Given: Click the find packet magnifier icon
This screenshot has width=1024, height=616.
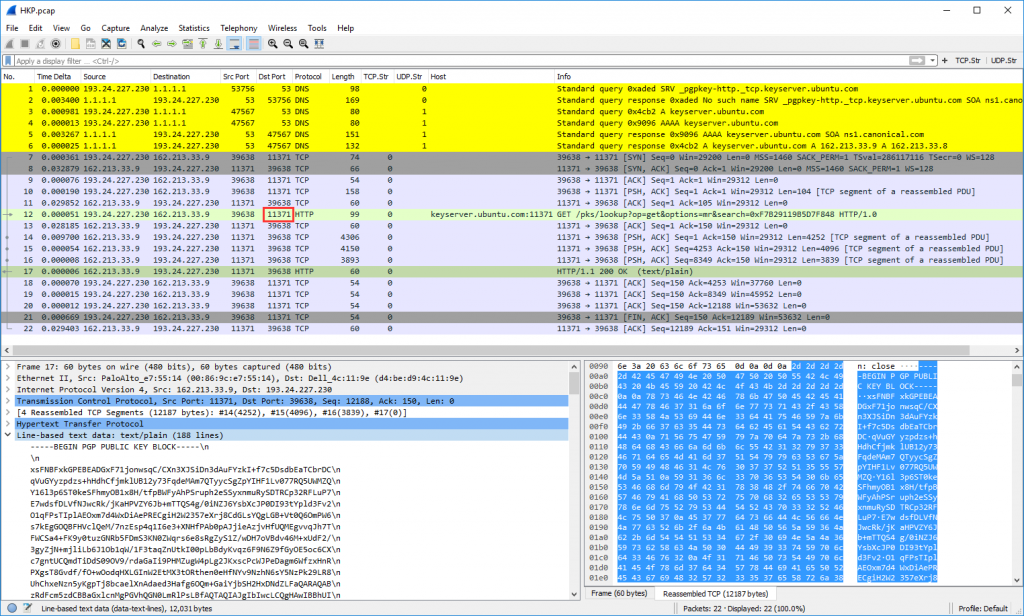Looking at the screenshot, I should 143,44.
